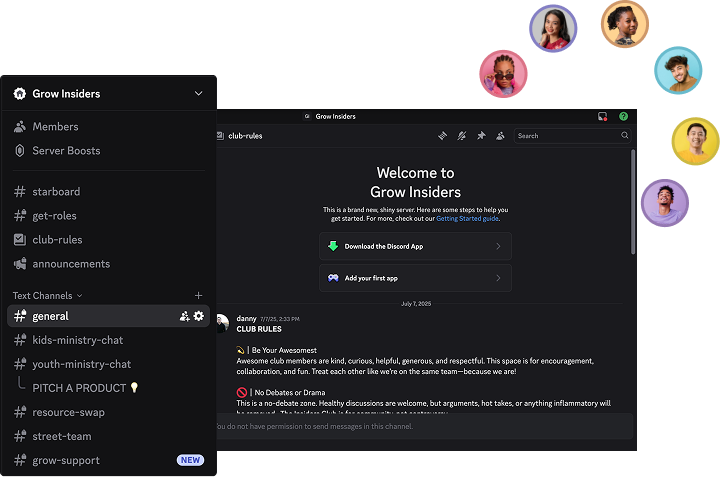Click the Grow Insiders title in window bar
This screenshot has height=477, width=720.
[x=336, y=117]
